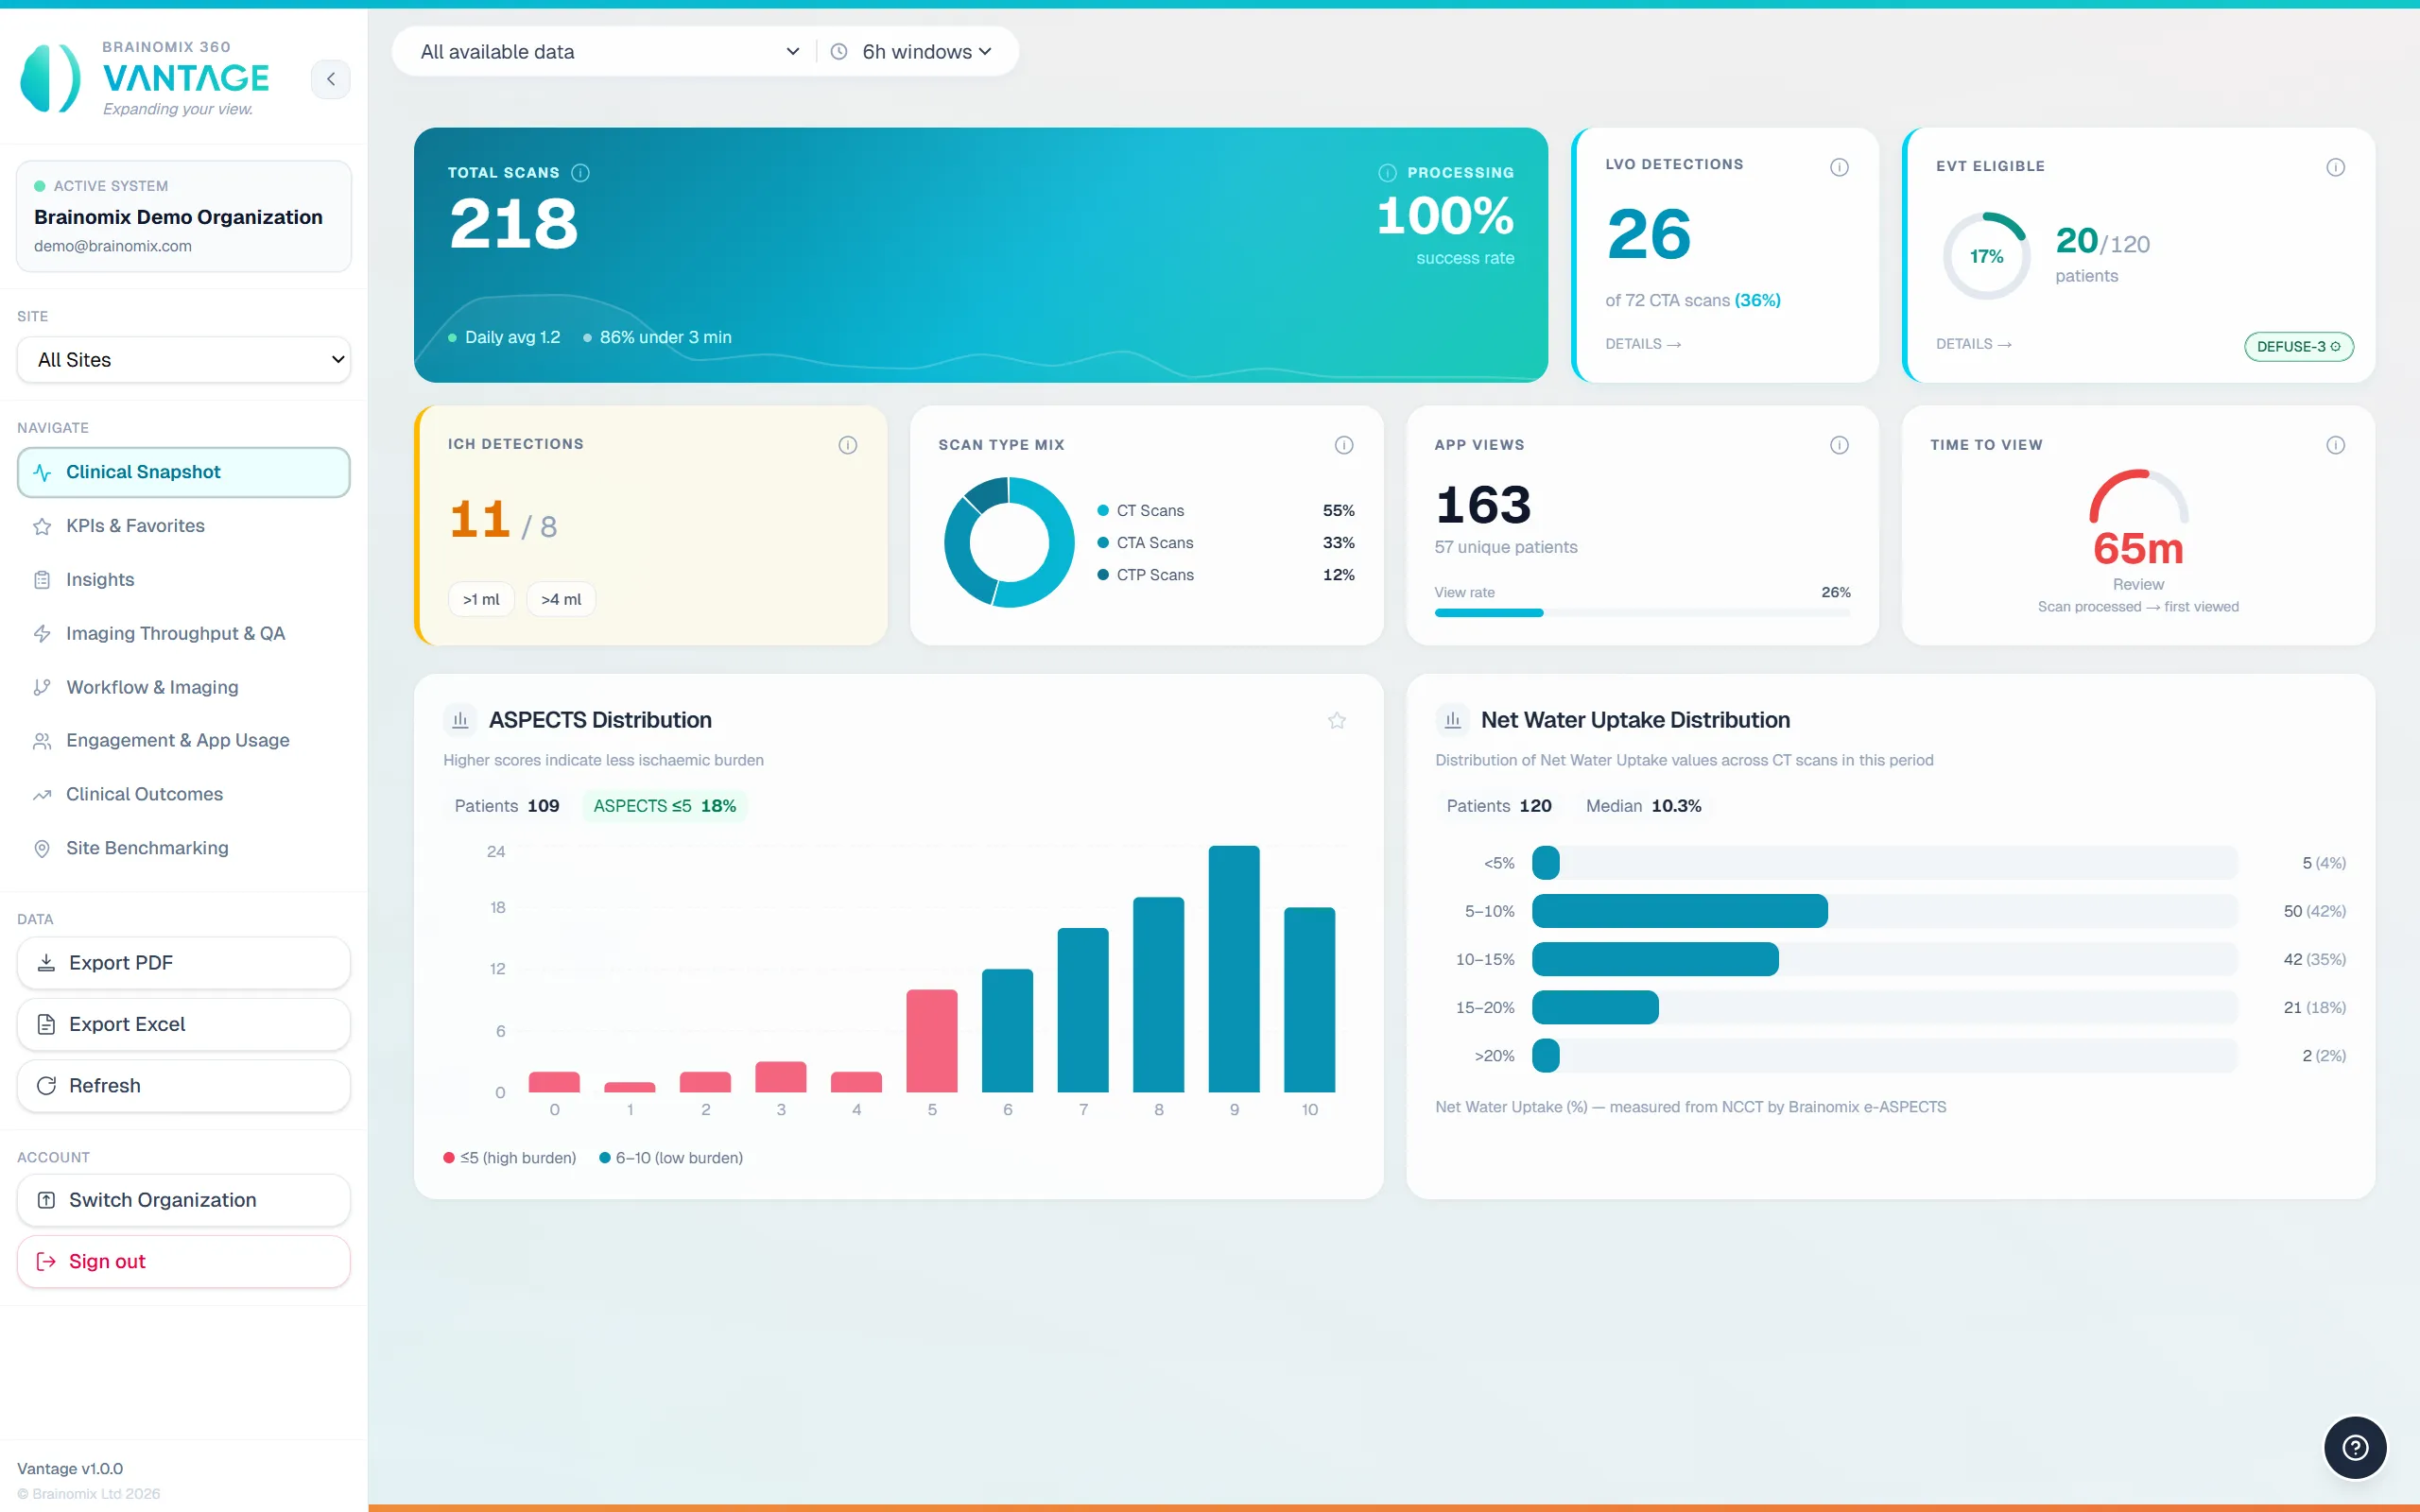Click the Time To View info icon
2420x1512 pixels.
click(x=2335, y=445)
